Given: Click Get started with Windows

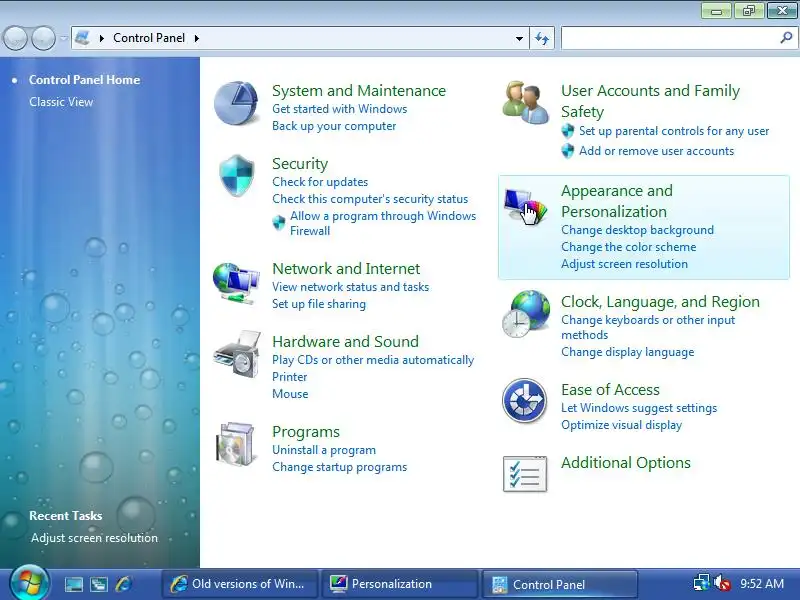Looking at the screenshot, I should [339, 109].
